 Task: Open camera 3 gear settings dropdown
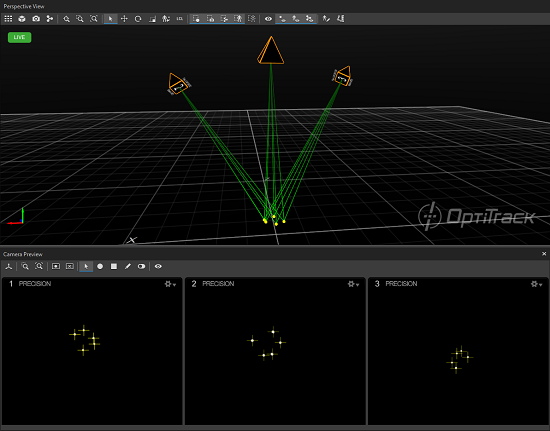[536, 284]
